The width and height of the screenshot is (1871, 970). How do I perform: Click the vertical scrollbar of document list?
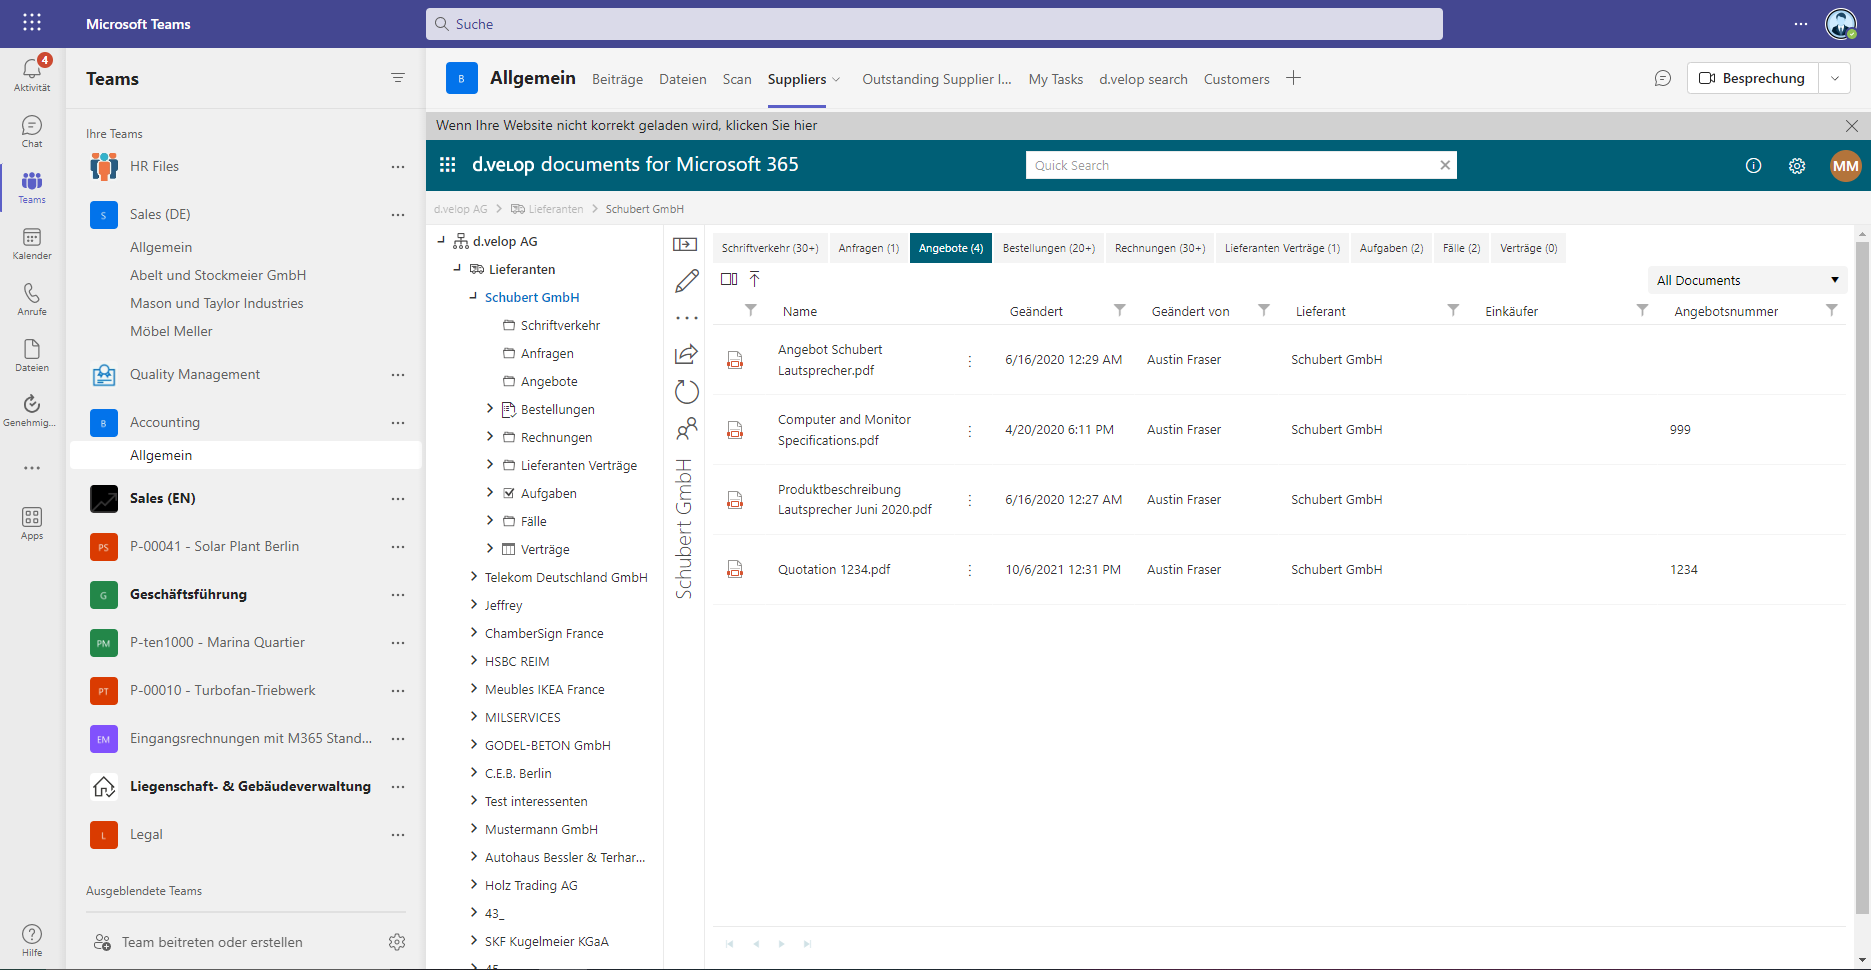pos(1861,580)
